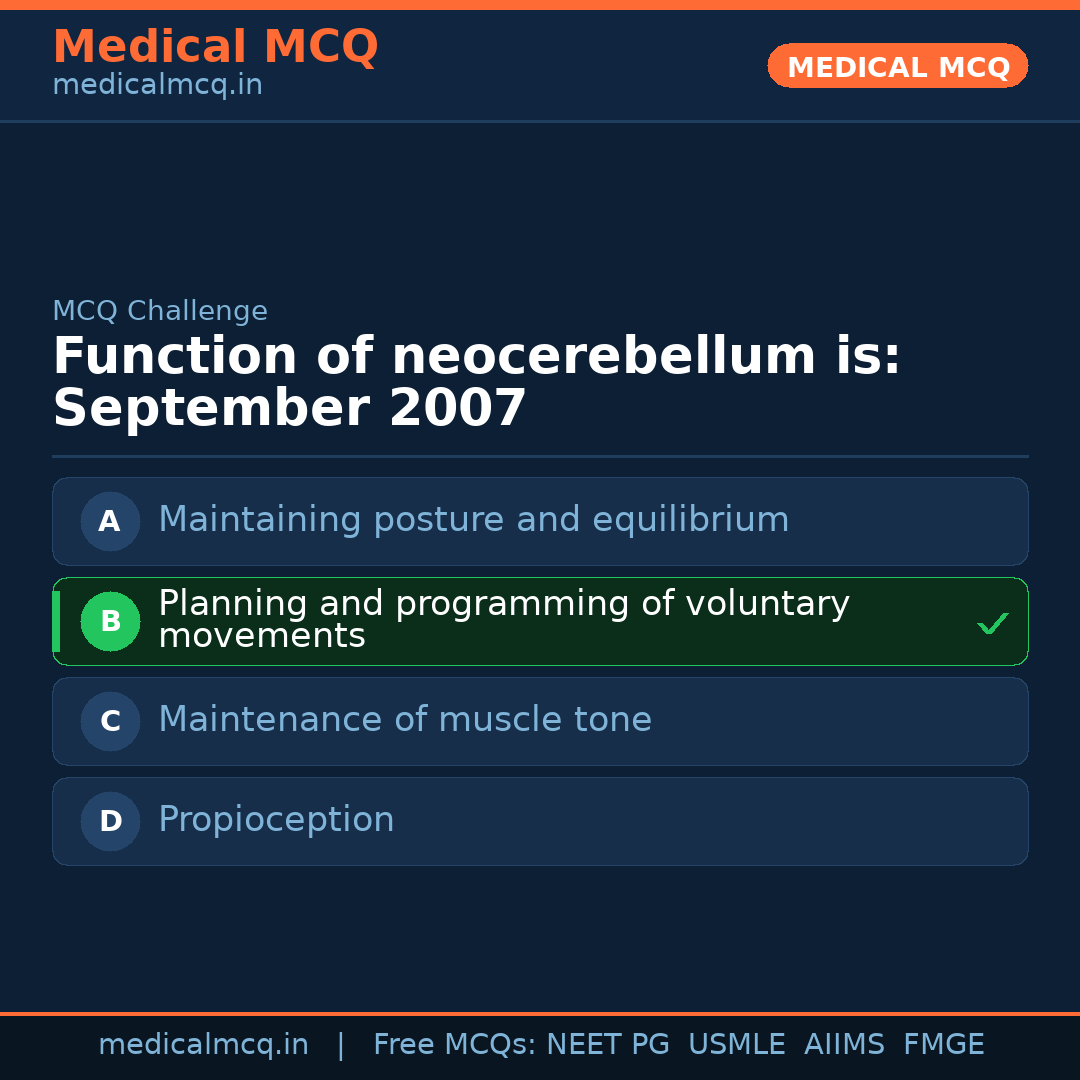Click the green letter B circle badge

[x=110, y=621]
